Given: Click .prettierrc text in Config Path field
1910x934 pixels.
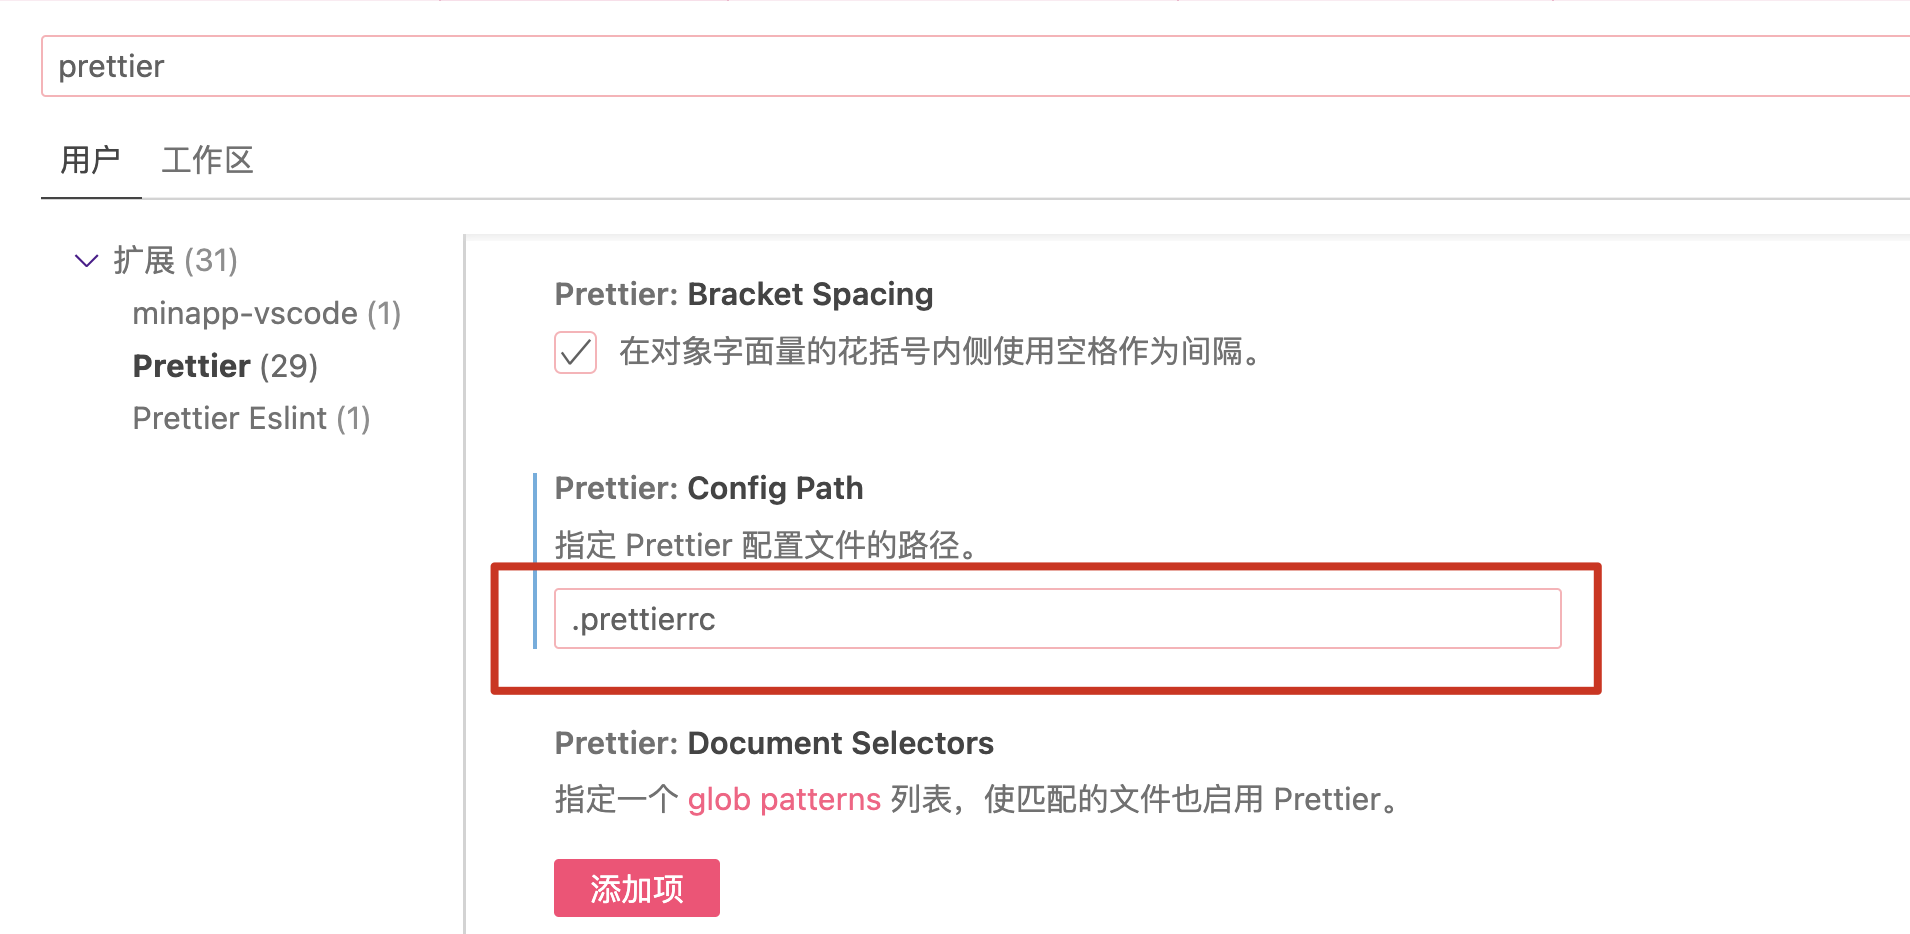Looking at the screenshot, I should click(x=643, y=620).
